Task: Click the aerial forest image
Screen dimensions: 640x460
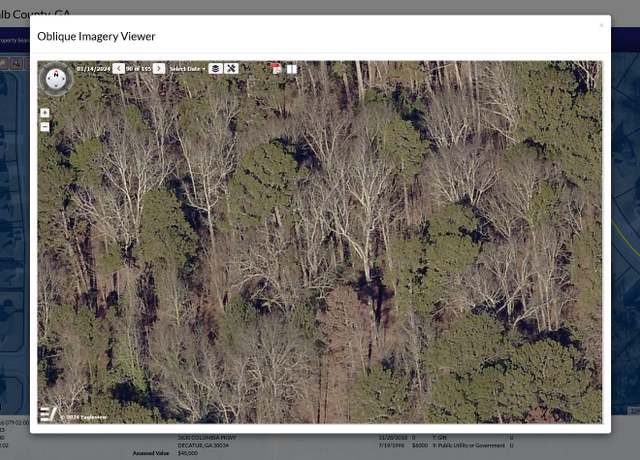Action: tap(320, 242)
